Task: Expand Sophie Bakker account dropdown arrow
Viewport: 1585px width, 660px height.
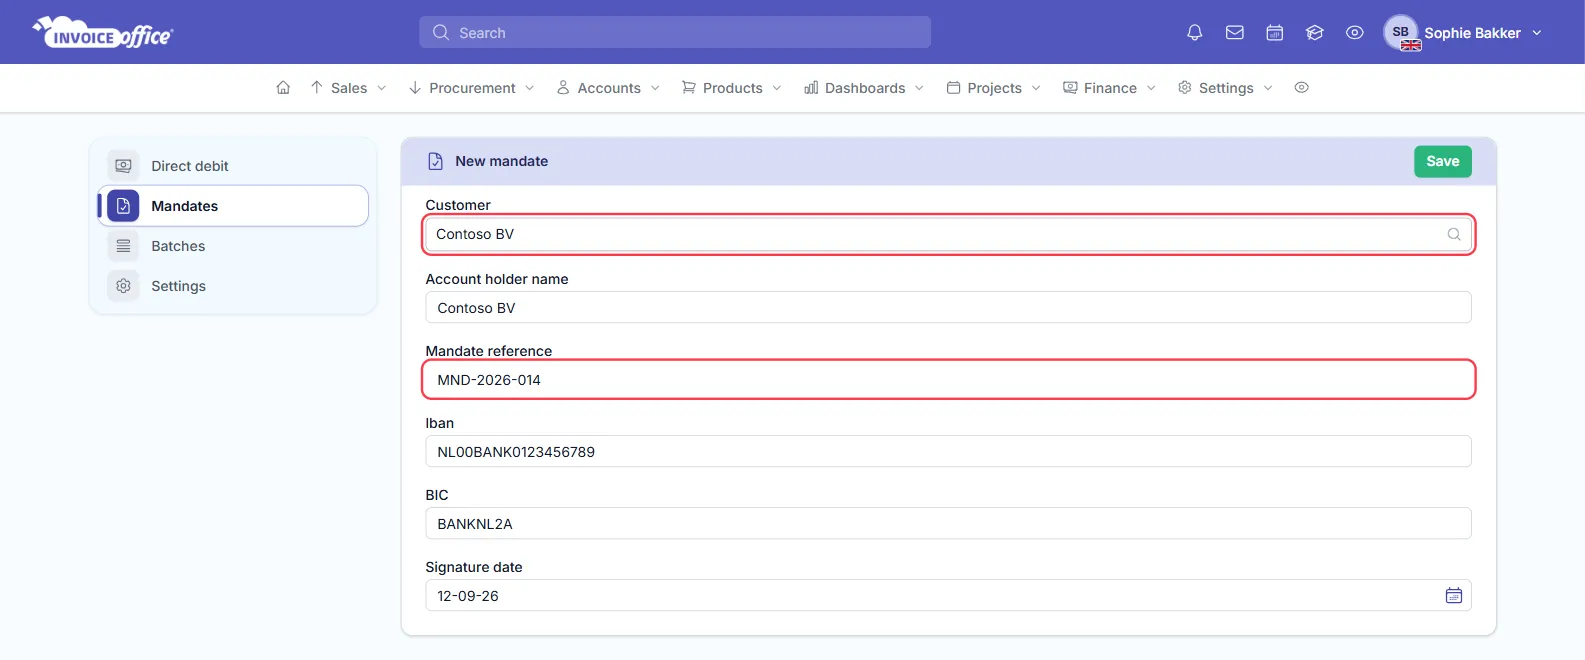Action: 1537,33
